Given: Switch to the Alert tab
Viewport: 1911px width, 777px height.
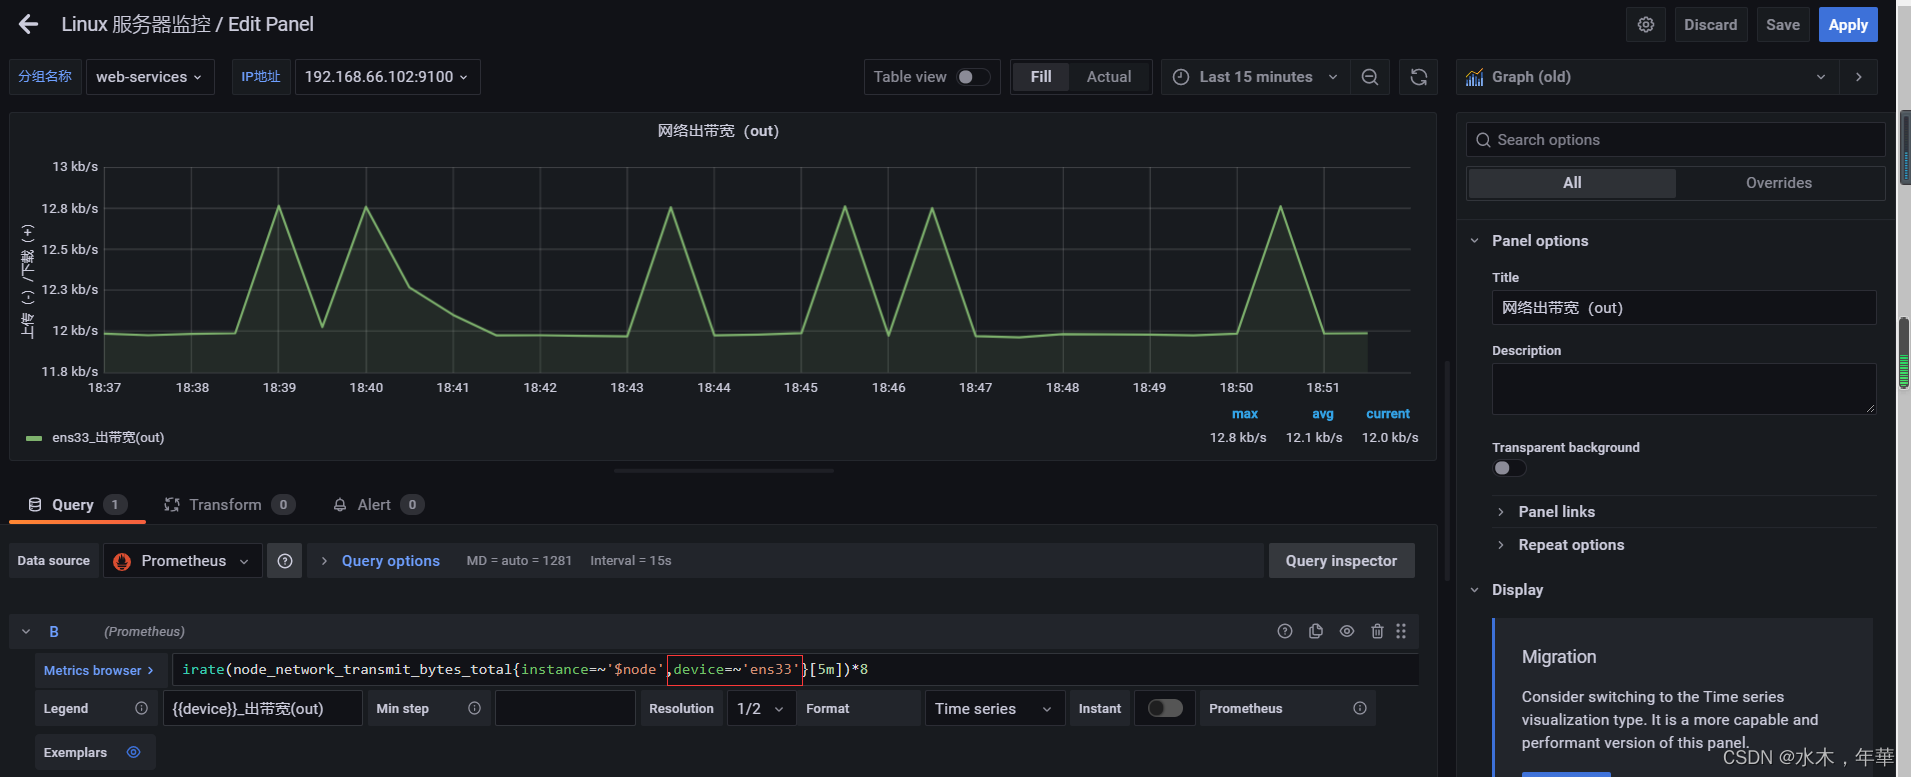Looking at the screenshot, I should [378, 505].
